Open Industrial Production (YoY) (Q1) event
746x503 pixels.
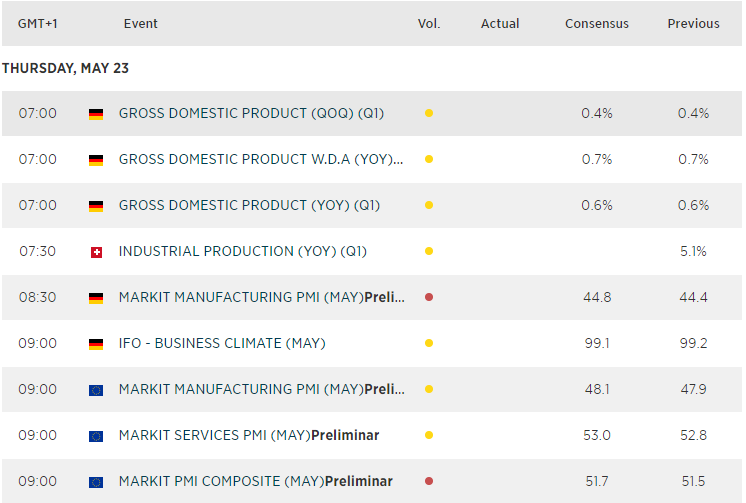(x=242, y=252)
